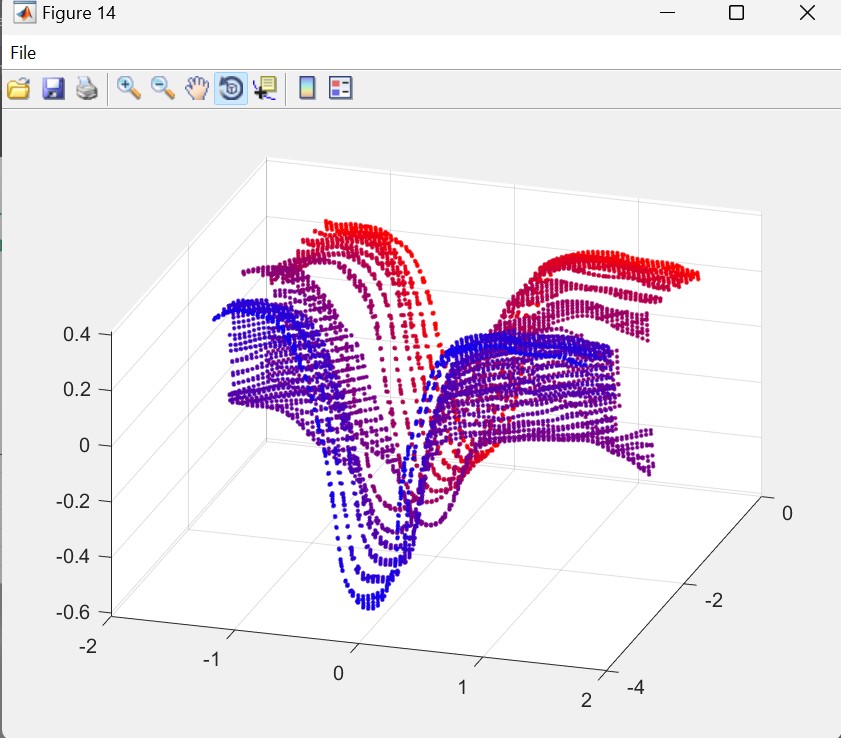Maximize the Figure 14 window
This screenshot has height=738, width=841.
click(x=736, y=13)
